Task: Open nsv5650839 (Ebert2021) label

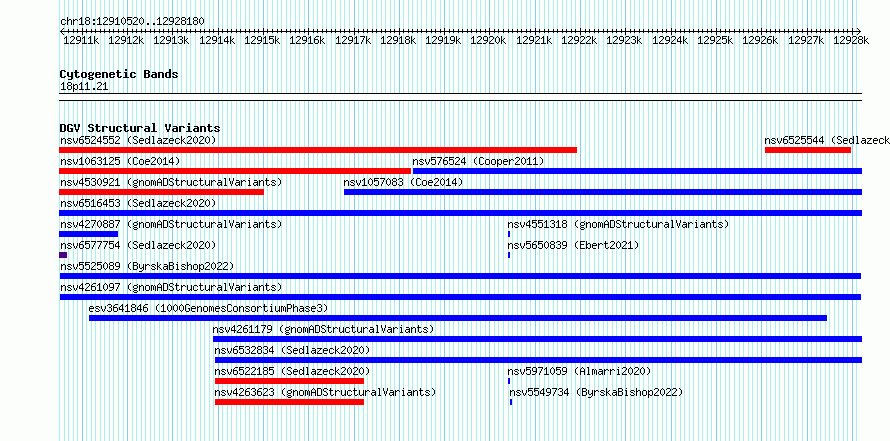Action: [x=573, y=245]
